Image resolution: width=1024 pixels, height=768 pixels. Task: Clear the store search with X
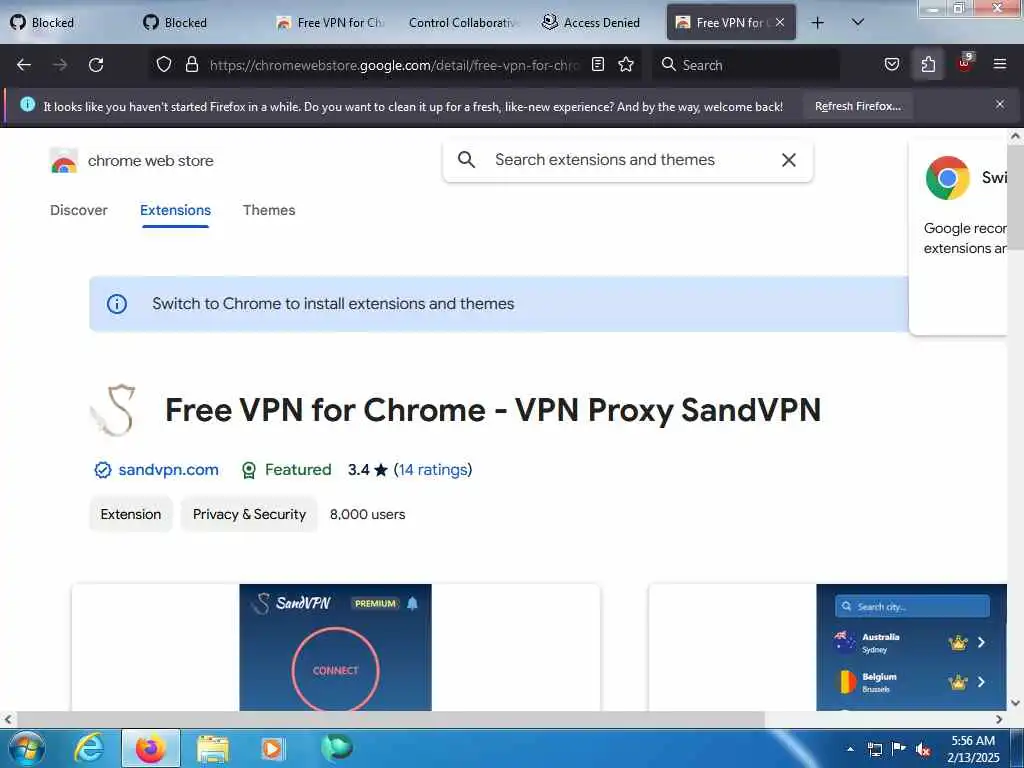point(788,160)
